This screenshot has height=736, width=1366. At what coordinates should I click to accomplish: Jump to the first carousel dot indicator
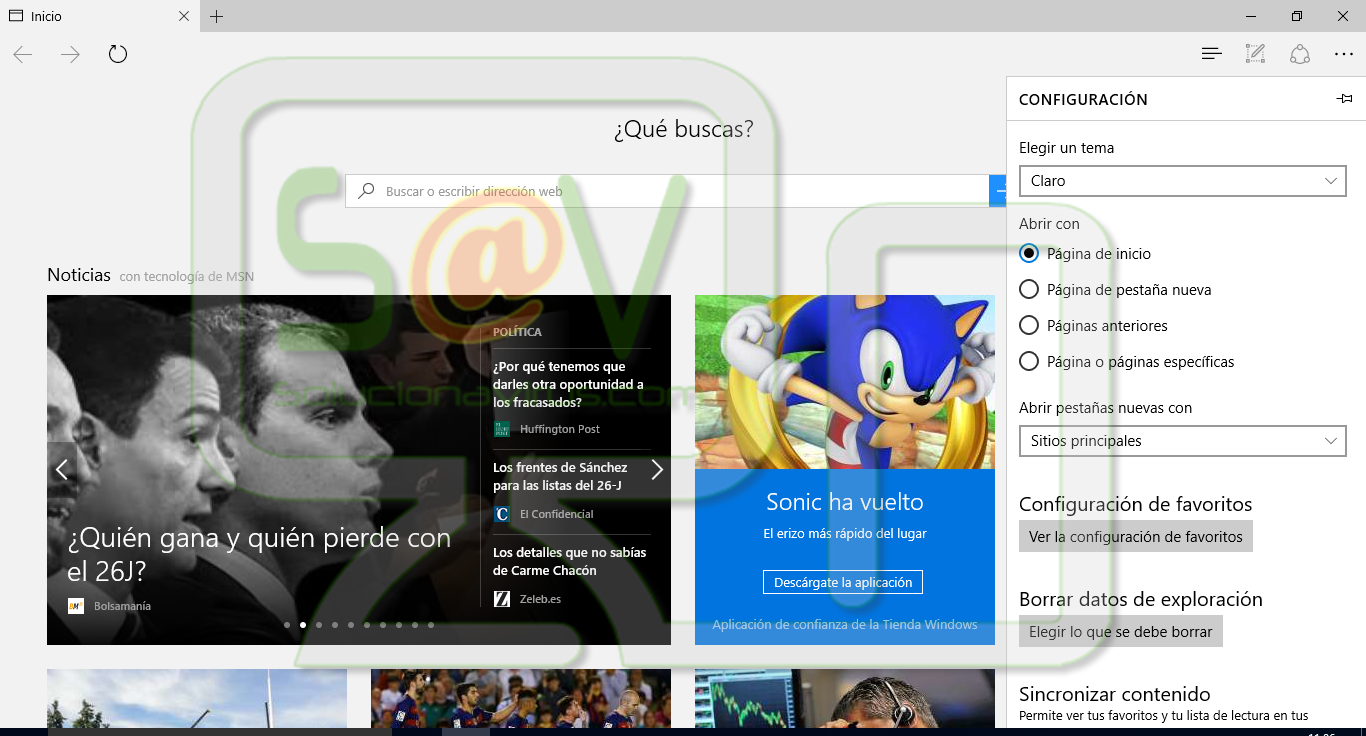[287, 625]
